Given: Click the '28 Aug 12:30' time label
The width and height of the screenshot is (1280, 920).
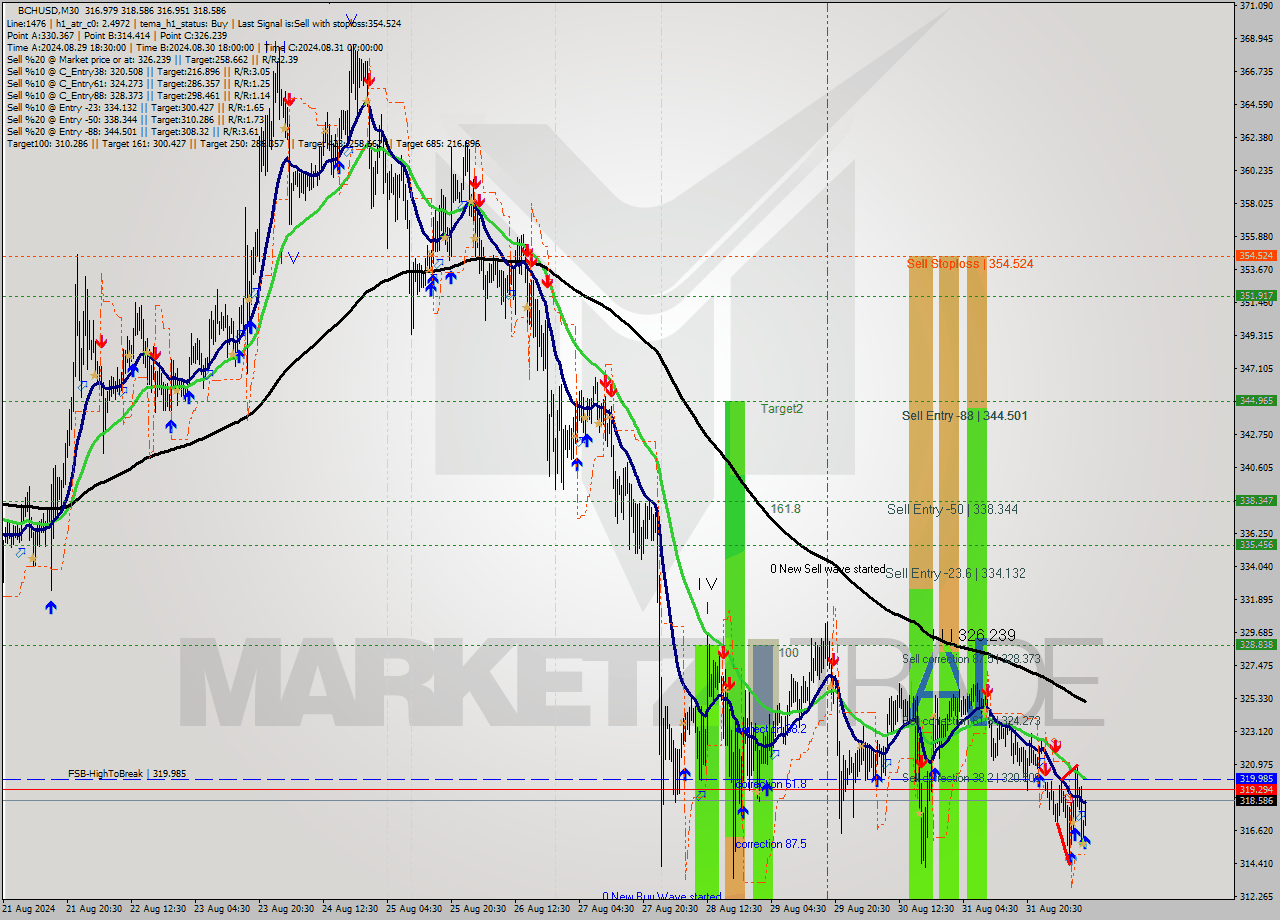Looking at the screenshot, I should [x=734, y=909].
